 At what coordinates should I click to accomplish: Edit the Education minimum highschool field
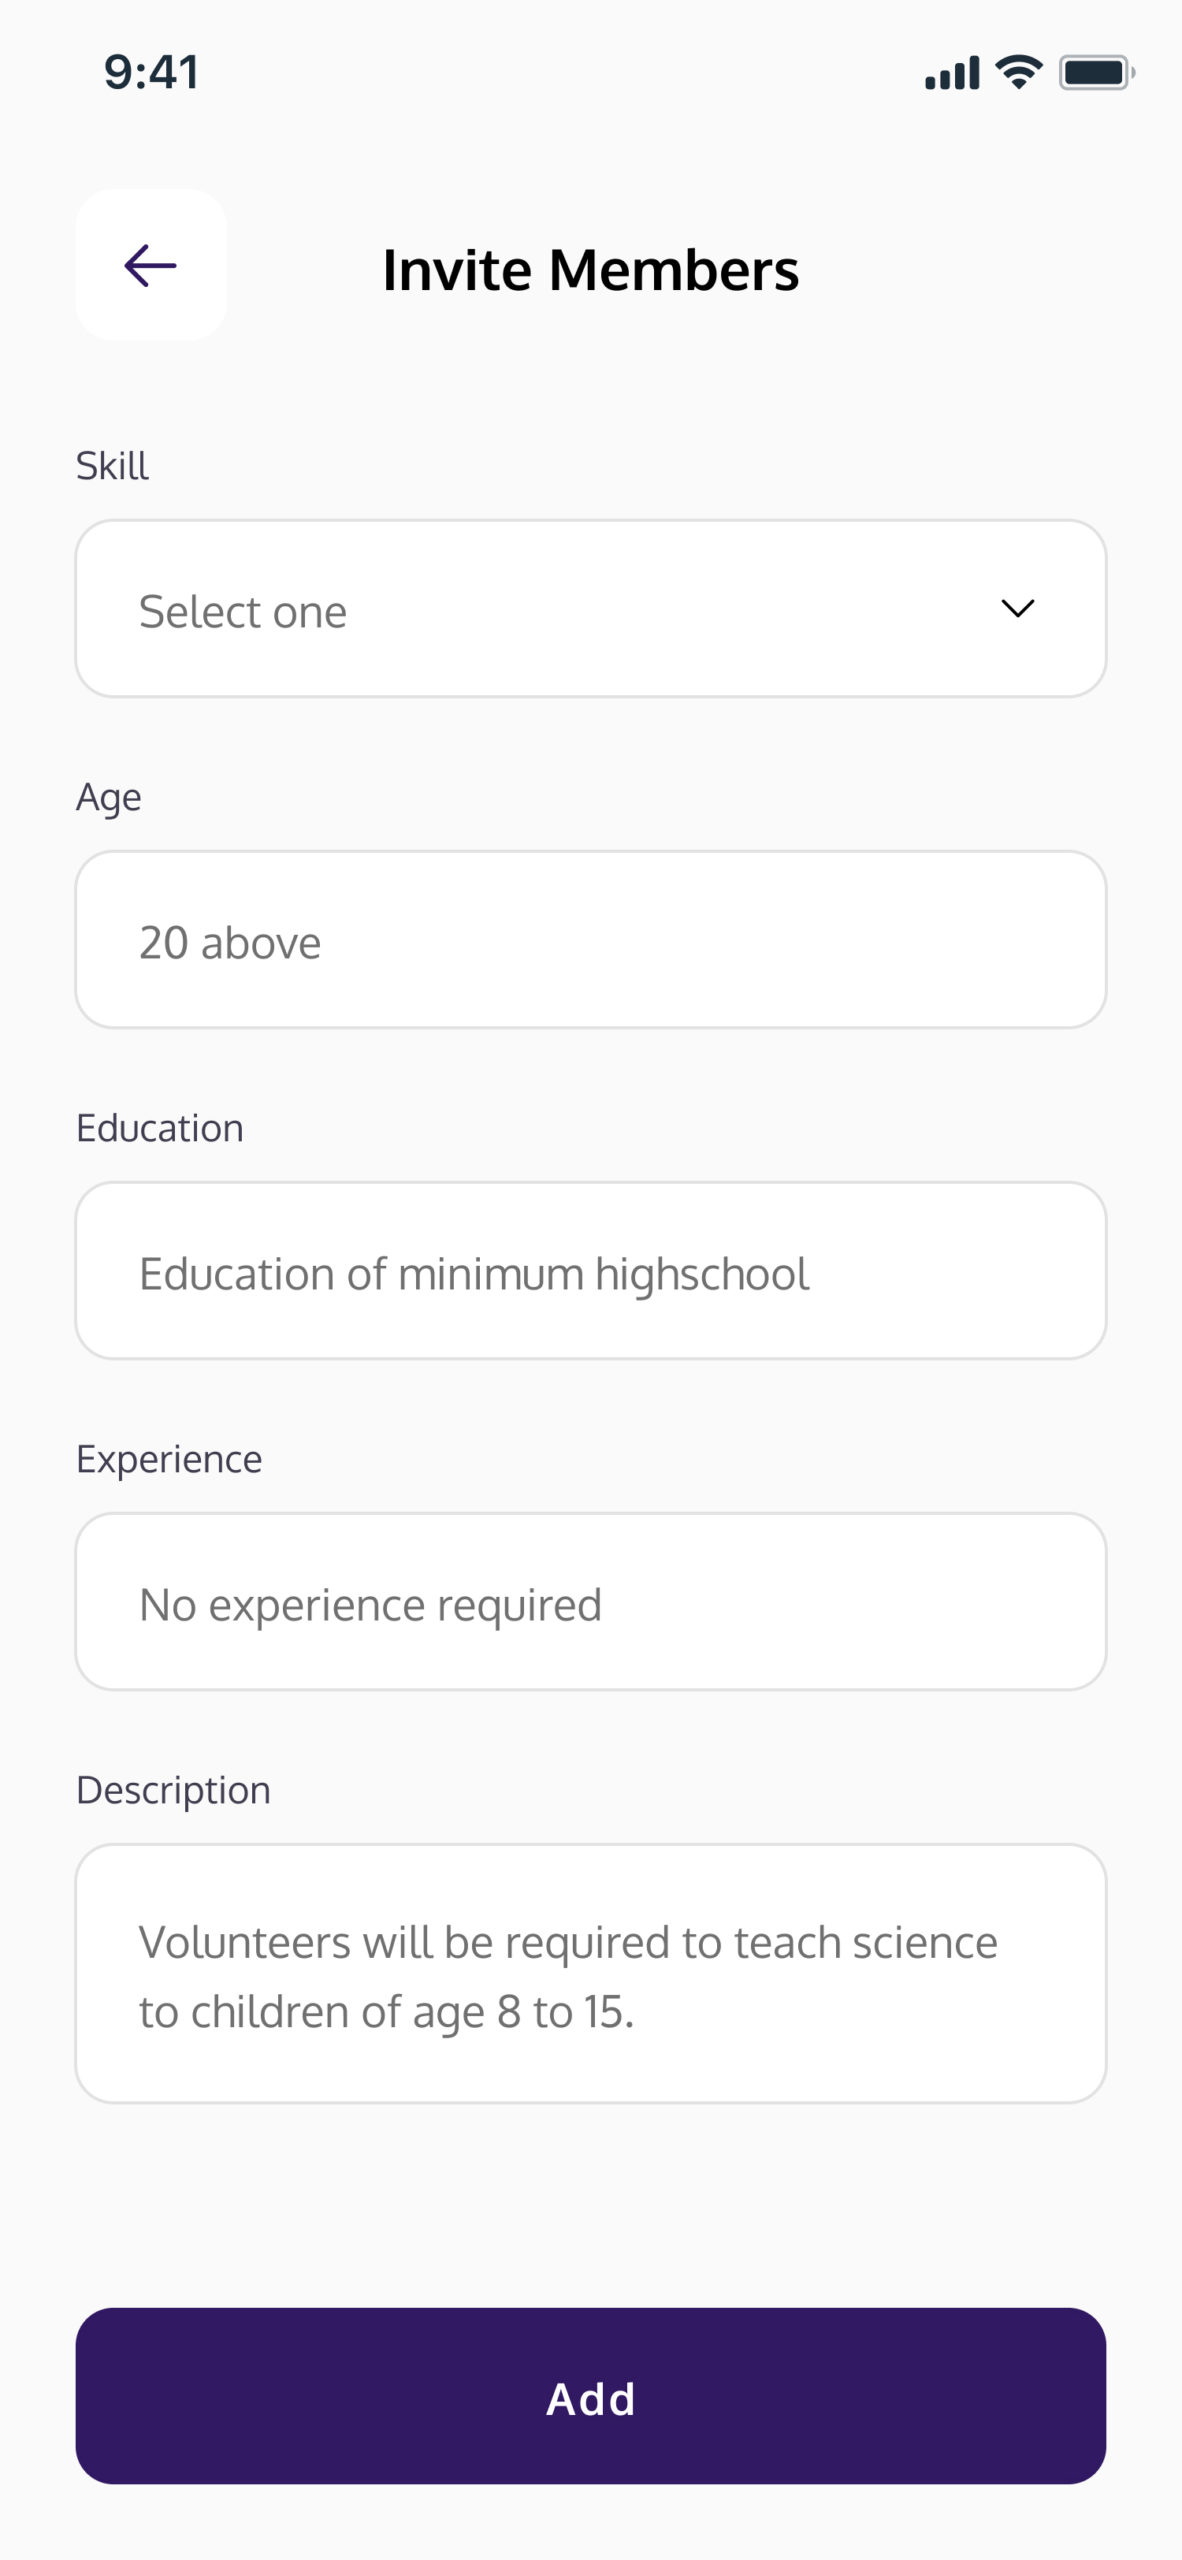pyautogui.click(x=590, y=1271)
